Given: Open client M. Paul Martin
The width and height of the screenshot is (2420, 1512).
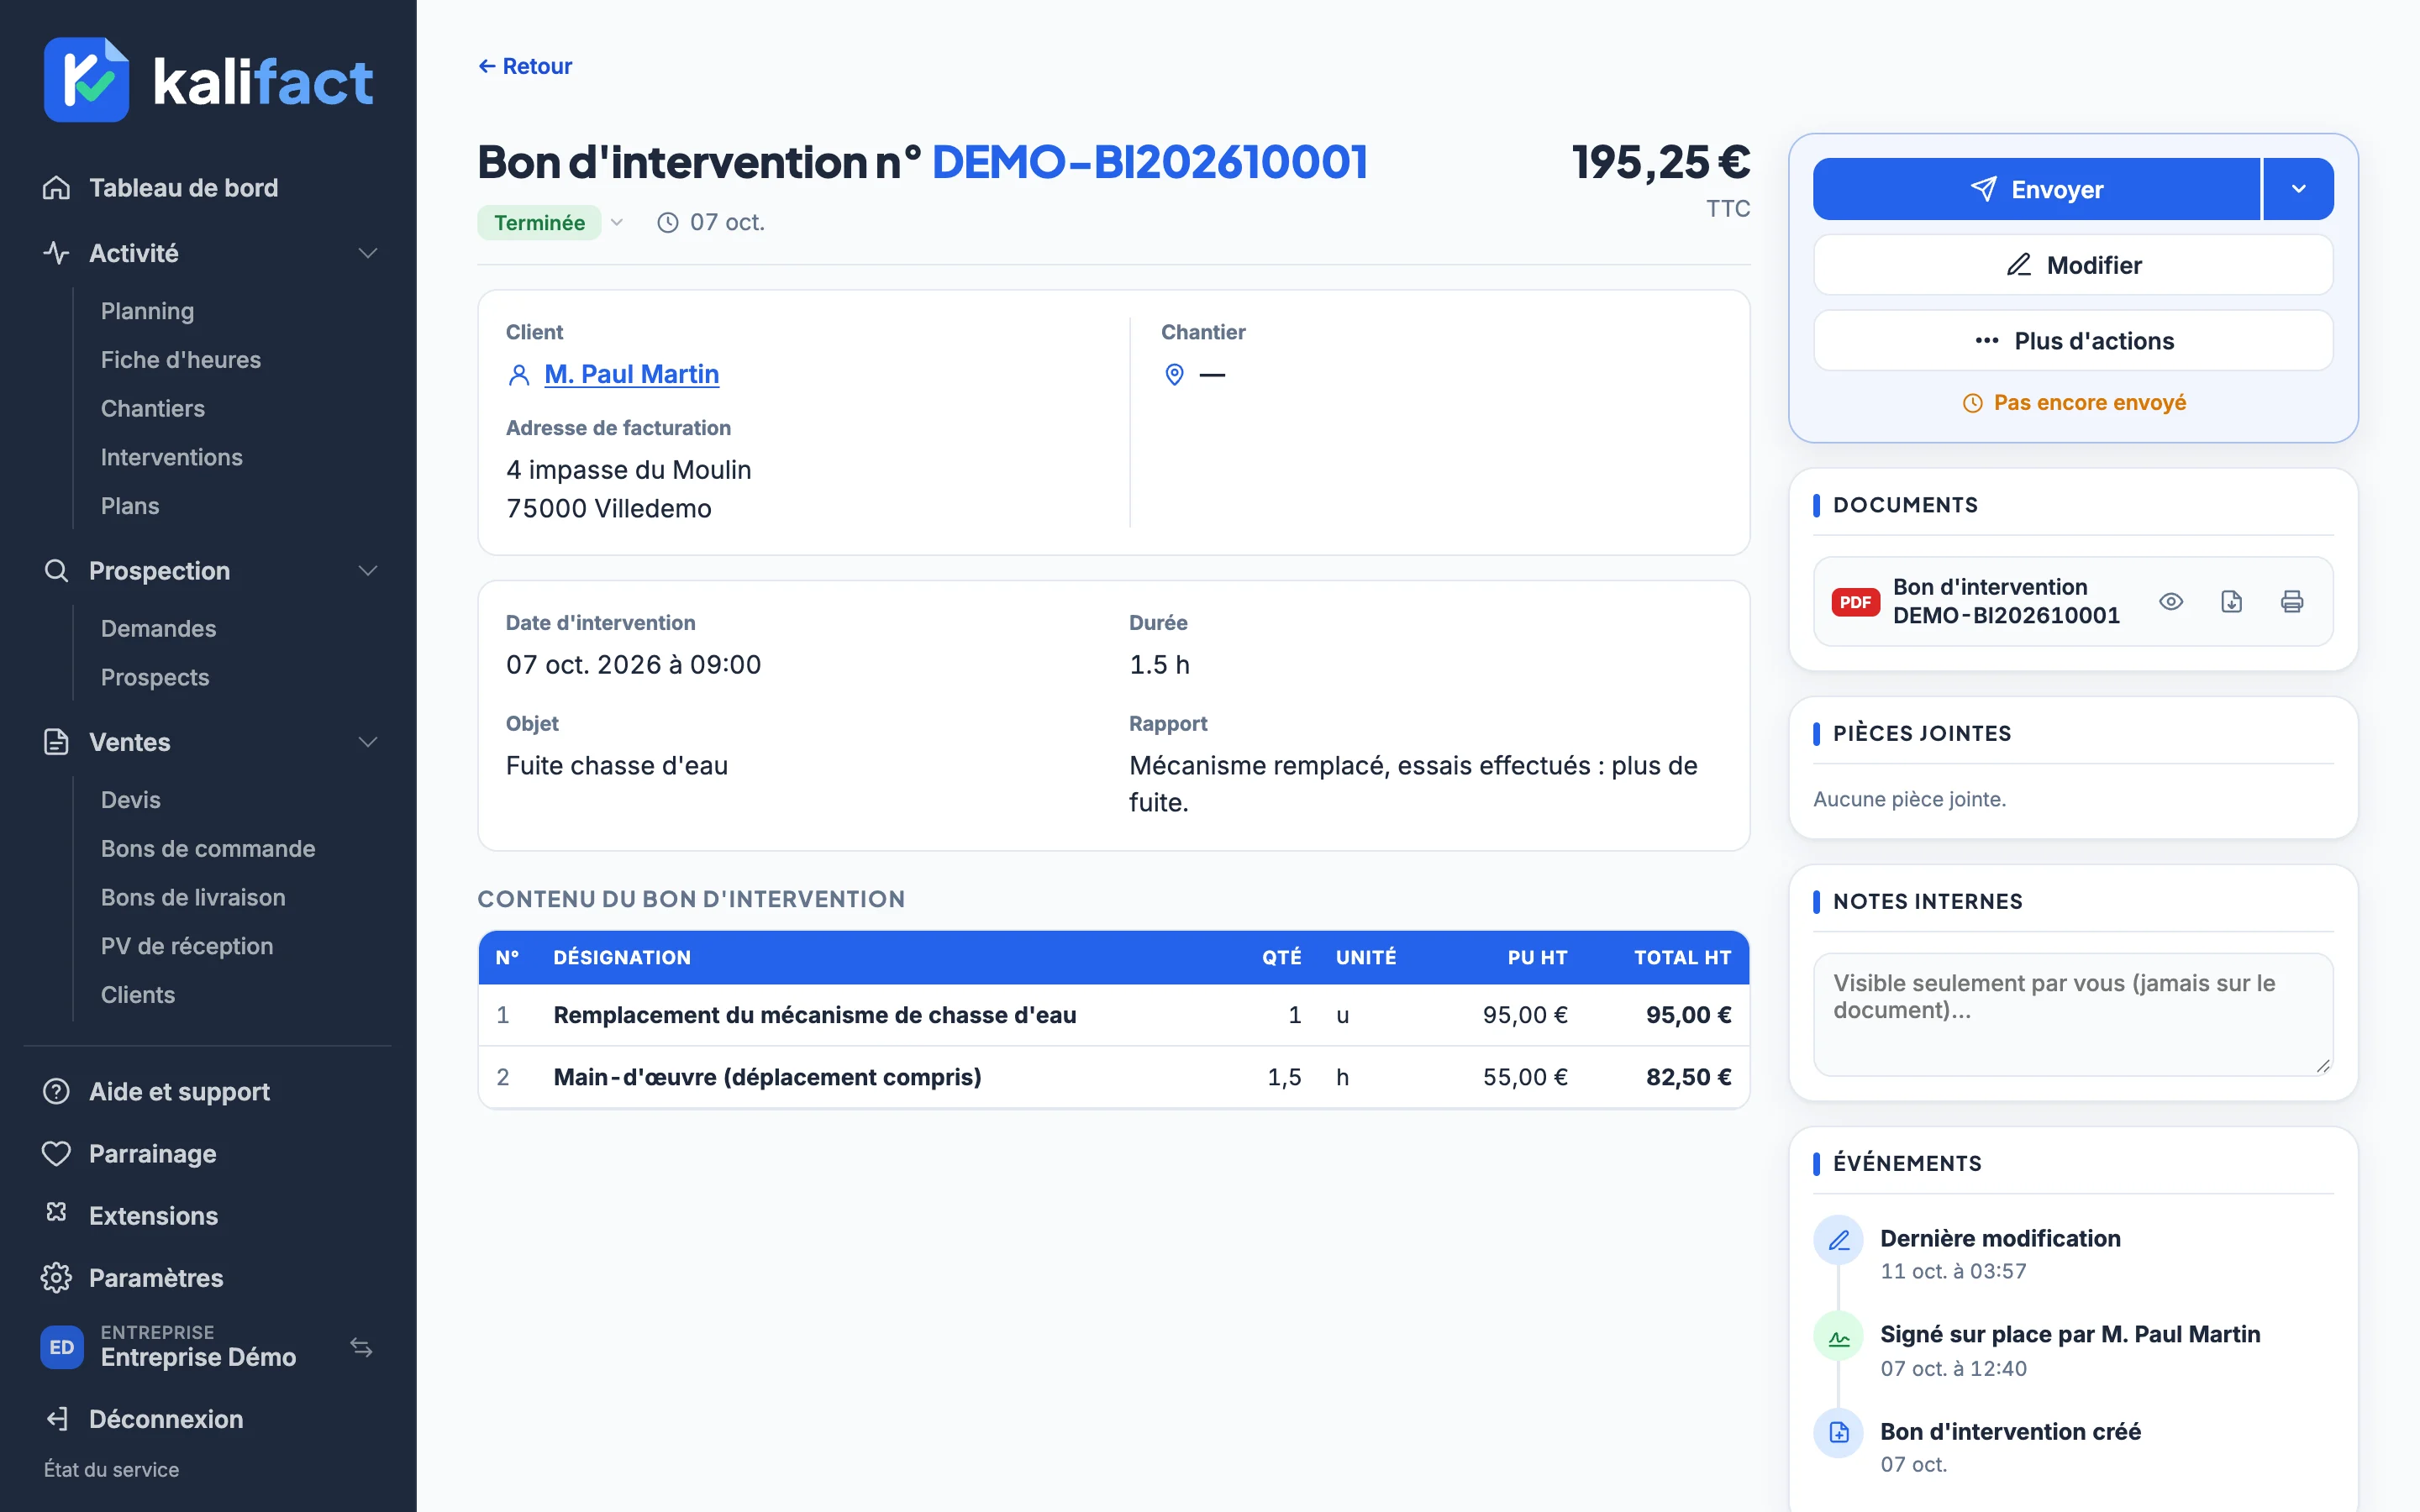Looking at the screenshot, I should pyautogui.click(x=631, y=374).
